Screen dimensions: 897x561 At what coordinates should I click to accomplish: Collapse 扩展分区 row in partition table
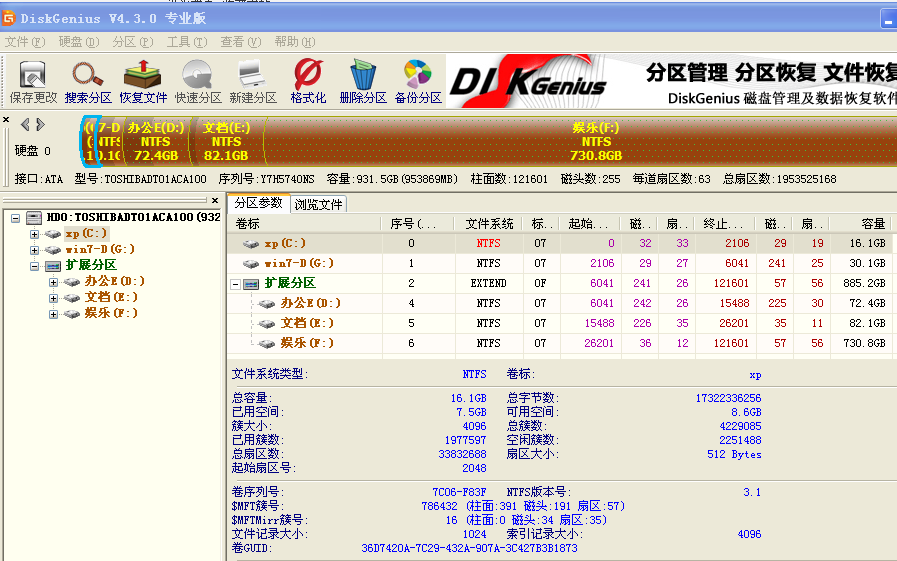(x=235, y=284)
